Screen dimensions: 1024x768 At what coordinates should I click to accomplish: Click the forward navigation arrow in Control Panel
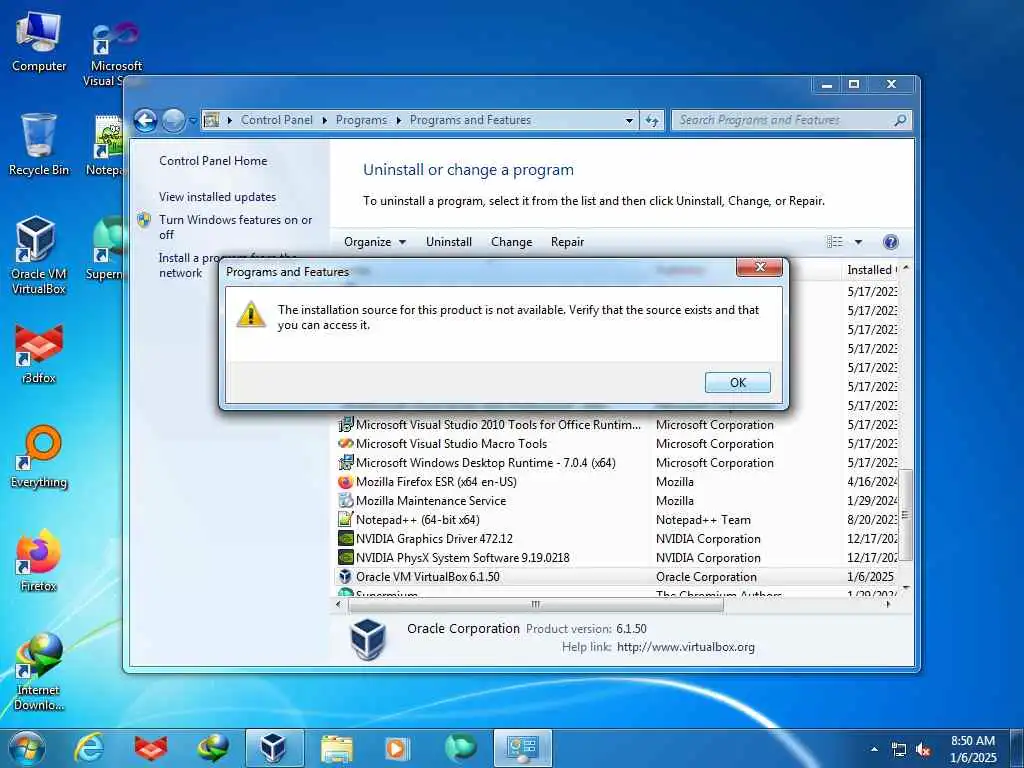[173, 120]
